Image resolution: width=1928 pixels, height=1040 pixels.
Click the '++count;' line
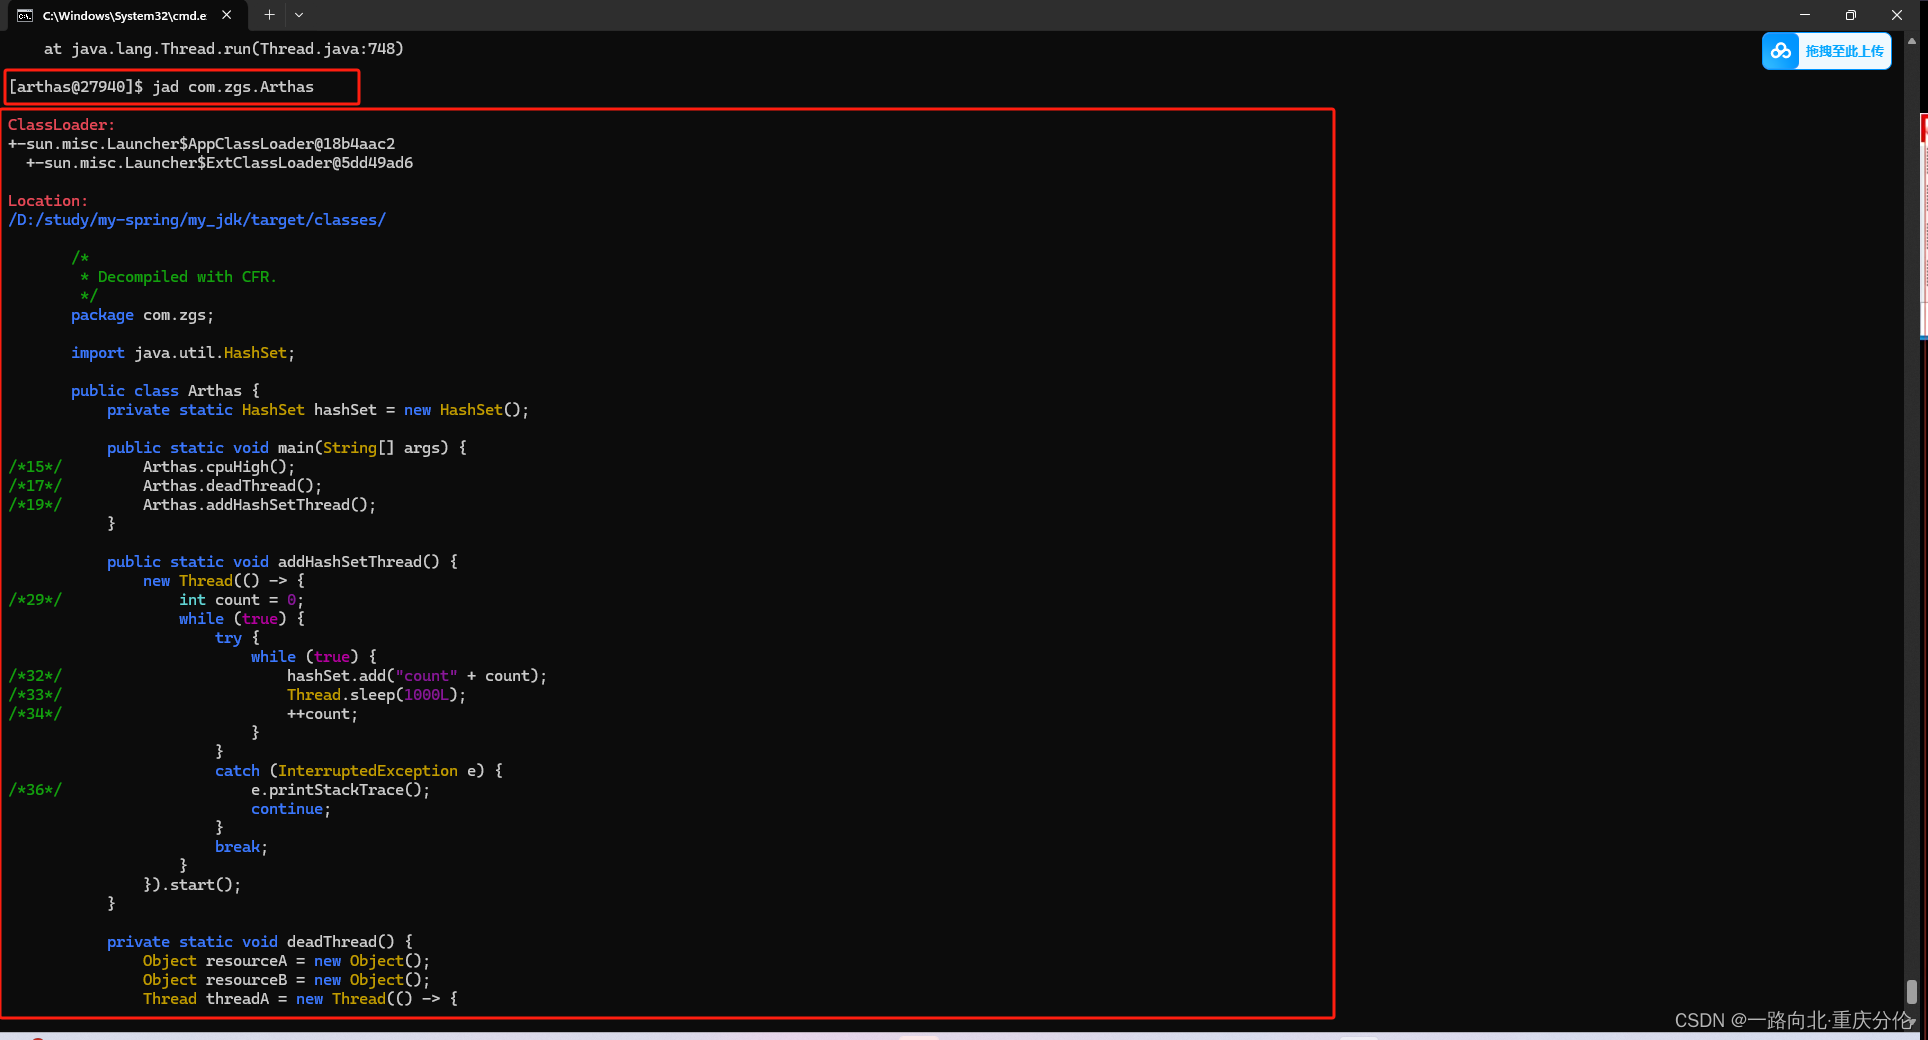[x=322, y=714]
